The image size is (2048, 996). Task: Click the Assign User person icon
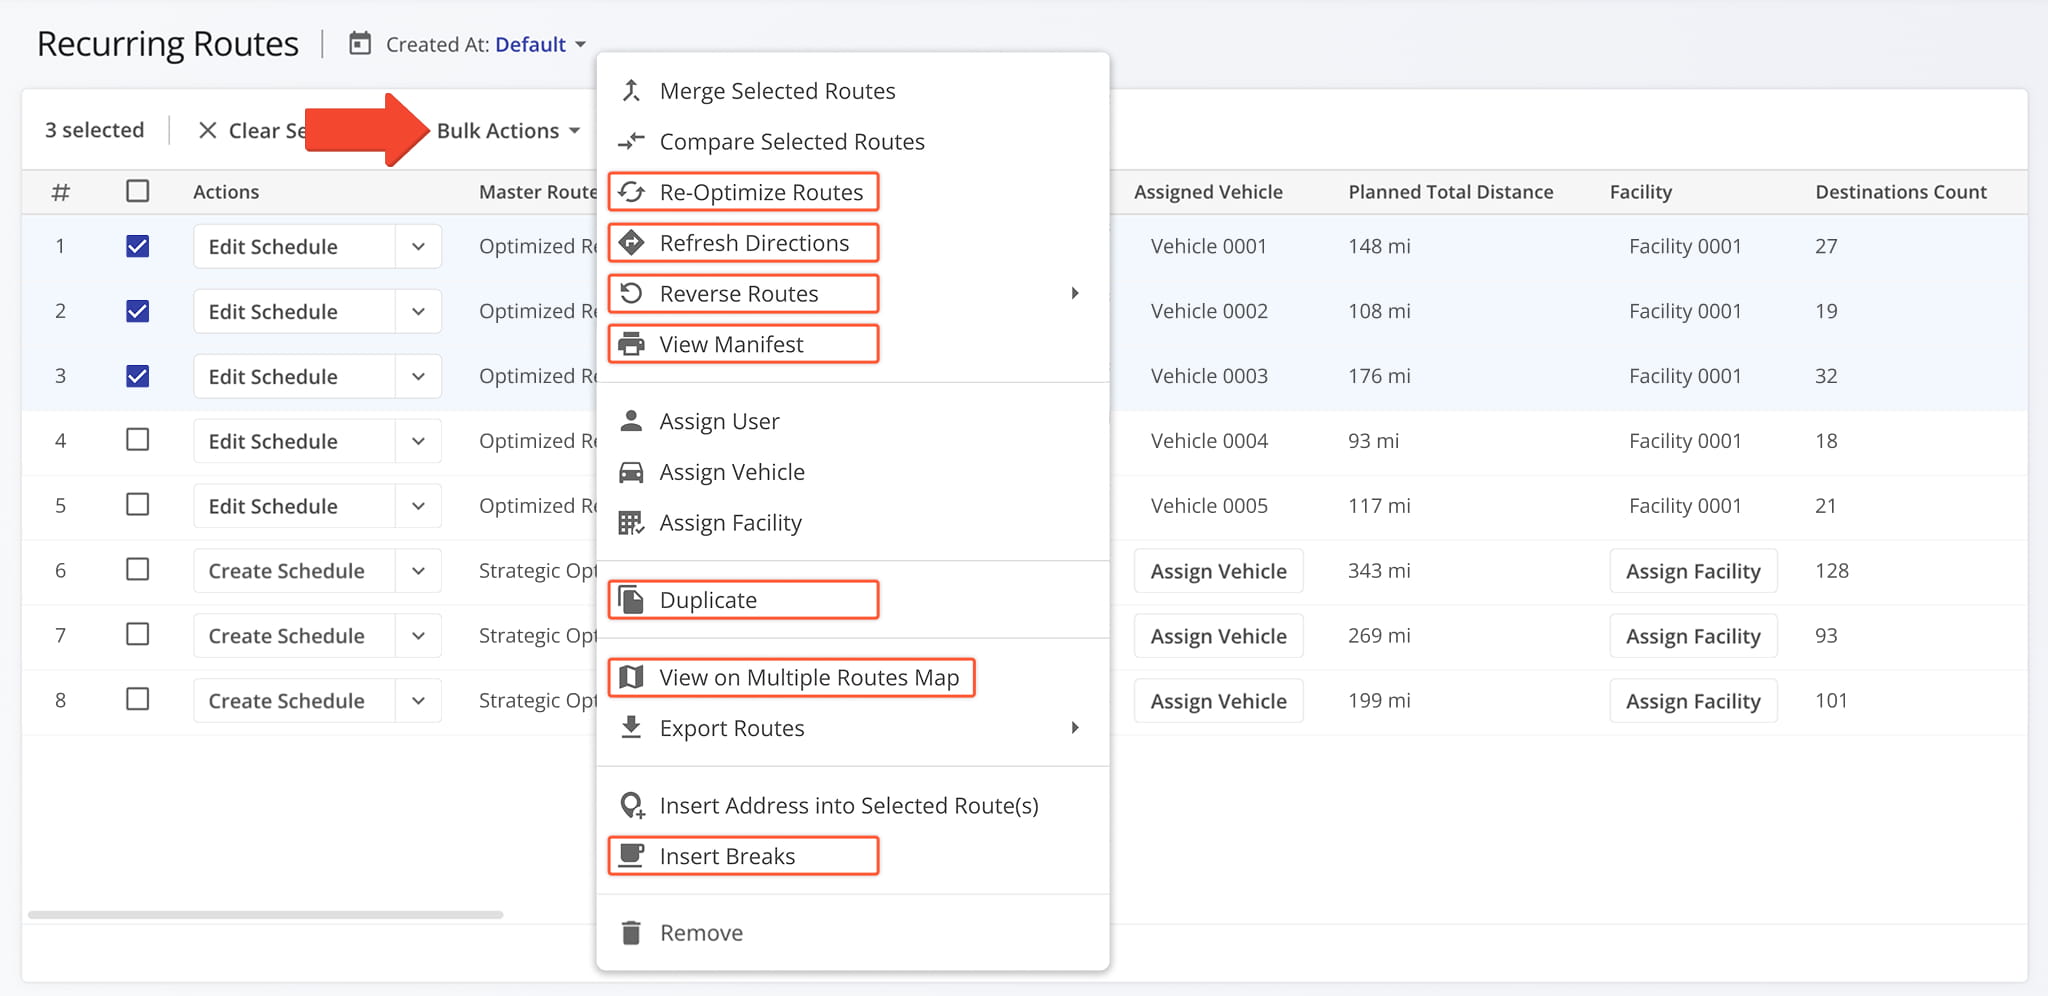coord(632,421)
